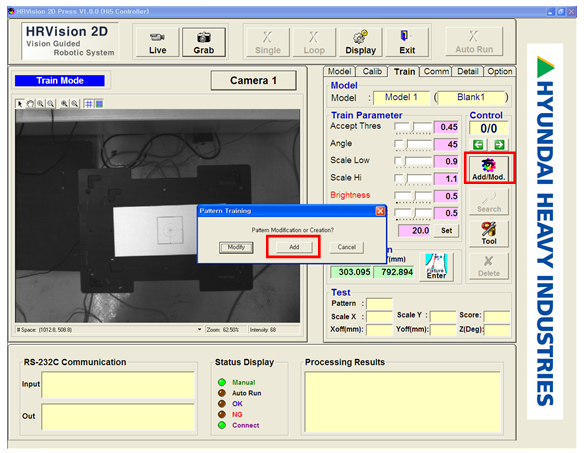This screenshot has height=453, width=584.
Task: Grab a camera image
Action: pyautogui.click(x=204, y=42)
